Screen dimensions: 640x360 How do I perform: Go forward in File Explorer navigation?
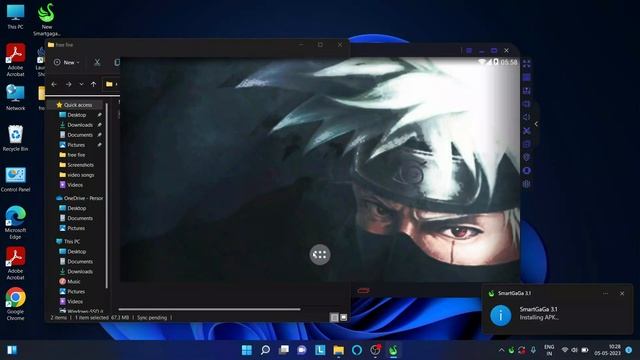[x=69, y=84]
